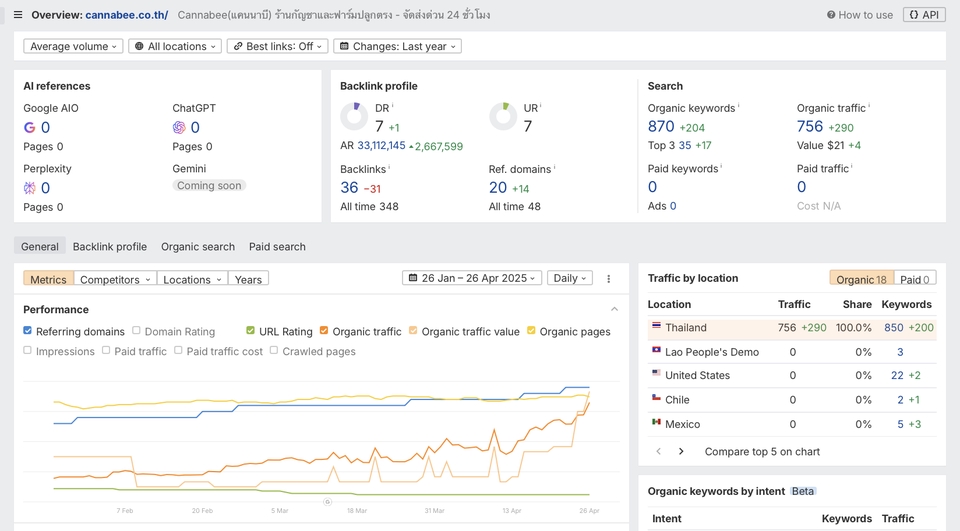Open the referring domains count 20

[498, 187]
